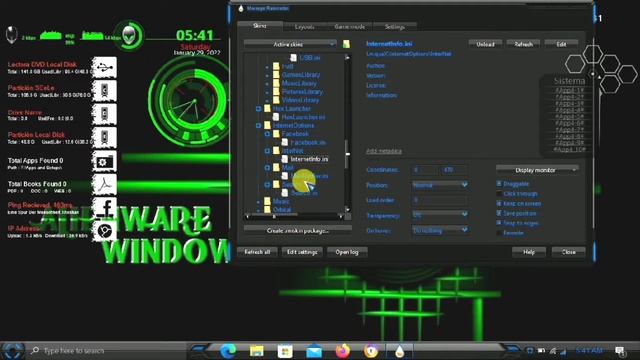Open the Chrome icon on desktop skin
640x360 pixels.
click(x=104, y=231)
